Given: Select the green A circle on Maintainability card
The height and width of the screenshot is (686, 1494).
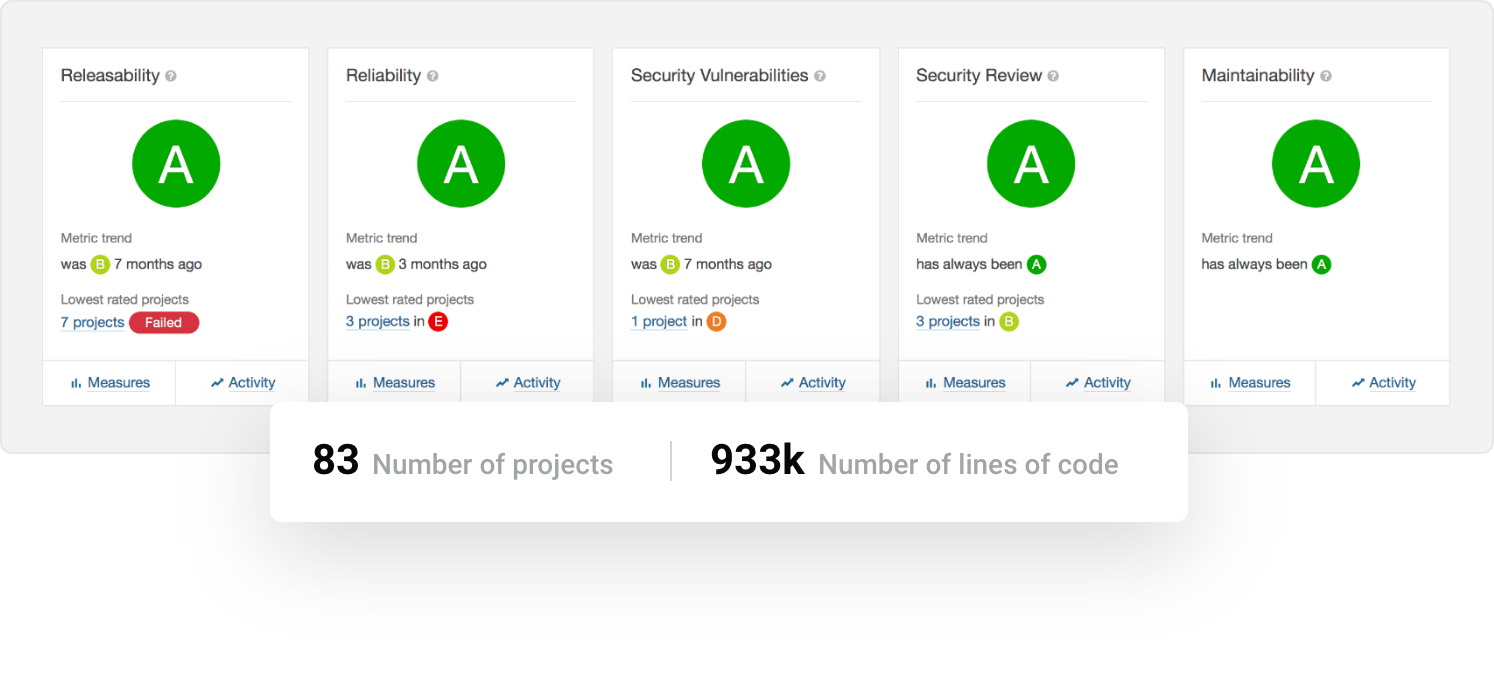Looking at the screenshot, I should click(x=1316, y=163).
